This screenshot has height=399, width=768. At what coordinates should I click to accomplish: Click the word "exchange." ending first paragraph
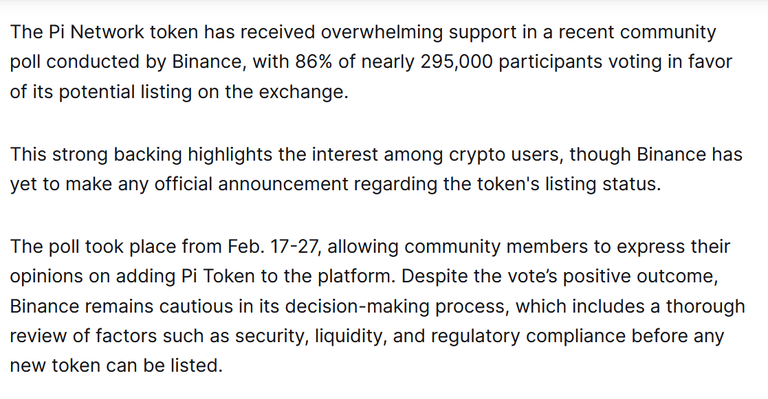click(x=303, y=92)
